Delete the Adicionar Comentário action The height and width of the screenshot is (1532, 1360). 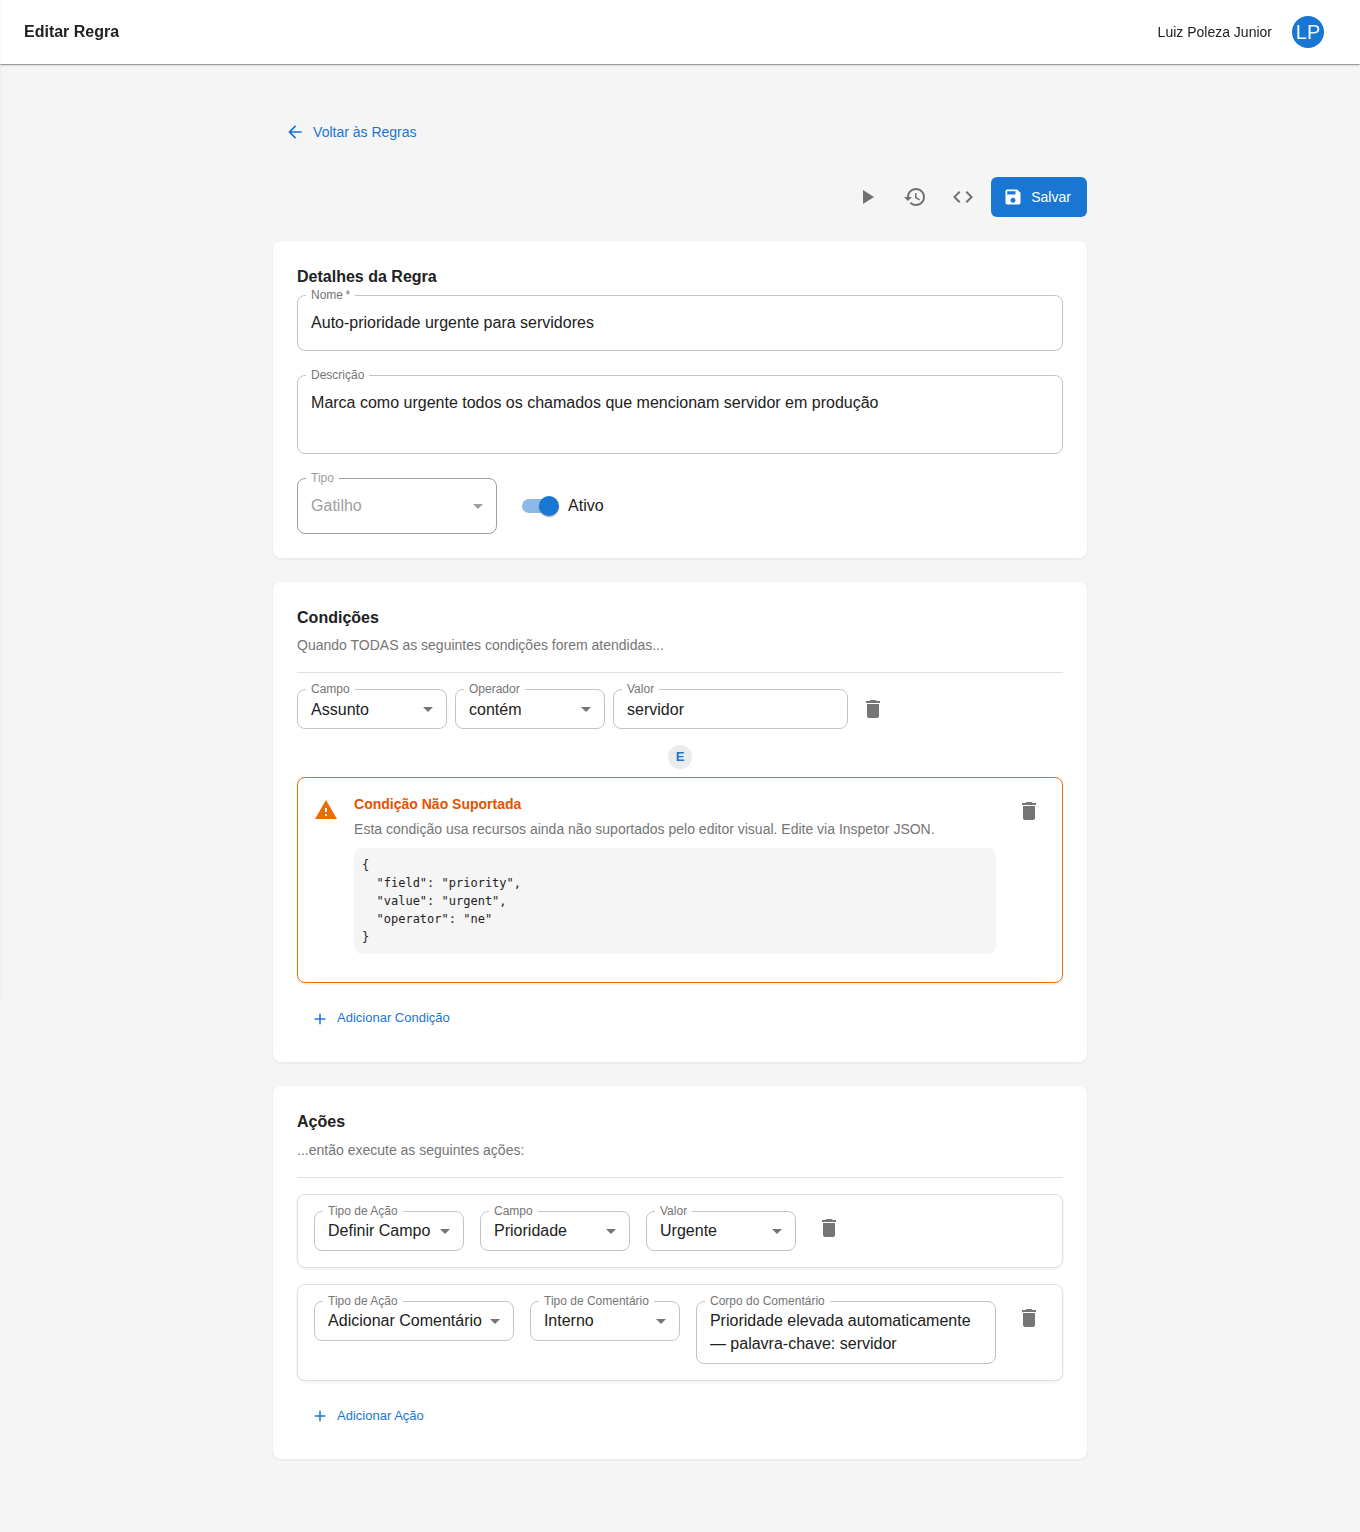click(x=1029, y=1318)
